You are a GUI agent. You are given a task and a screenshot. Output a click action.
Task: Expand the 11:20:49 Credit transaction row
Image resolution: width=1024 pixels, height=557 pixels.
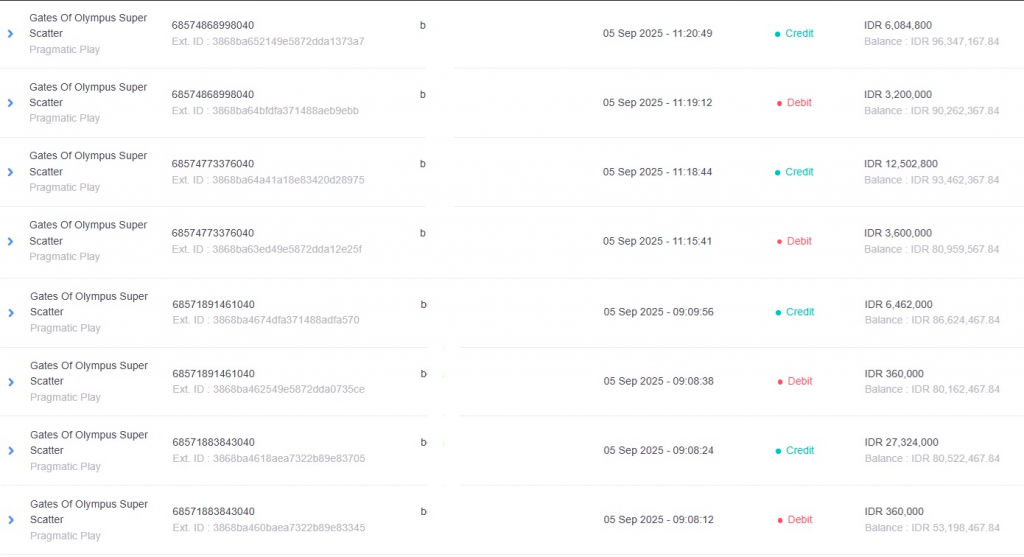pyautogui.click(x=10, y=34)
